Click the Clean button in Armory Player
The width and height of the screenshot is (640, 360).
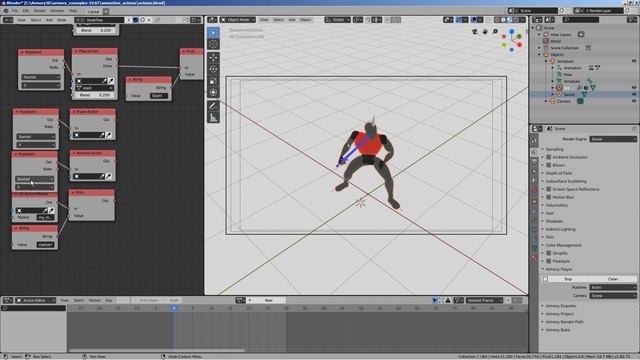point(613,279)
